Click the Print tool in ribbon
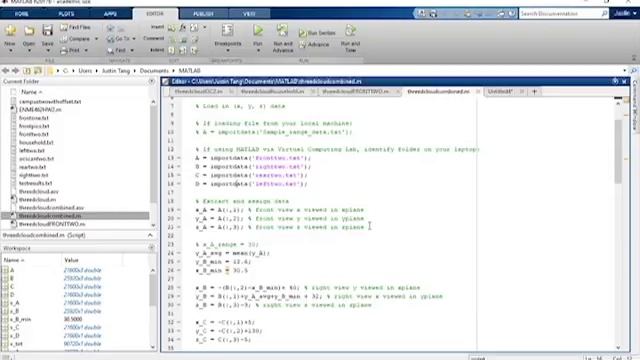This screenshot has height=360, width=640. coord(70,50)
